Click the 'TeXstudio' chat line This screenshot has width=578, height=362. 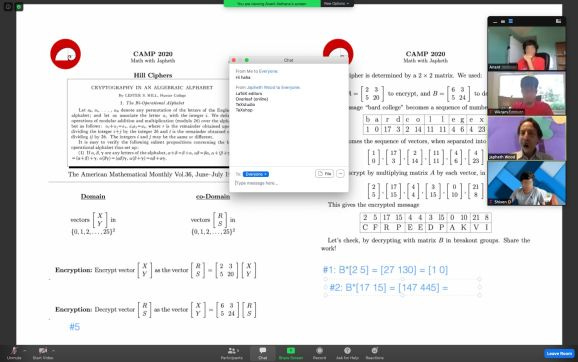click(x=245, y=105)
